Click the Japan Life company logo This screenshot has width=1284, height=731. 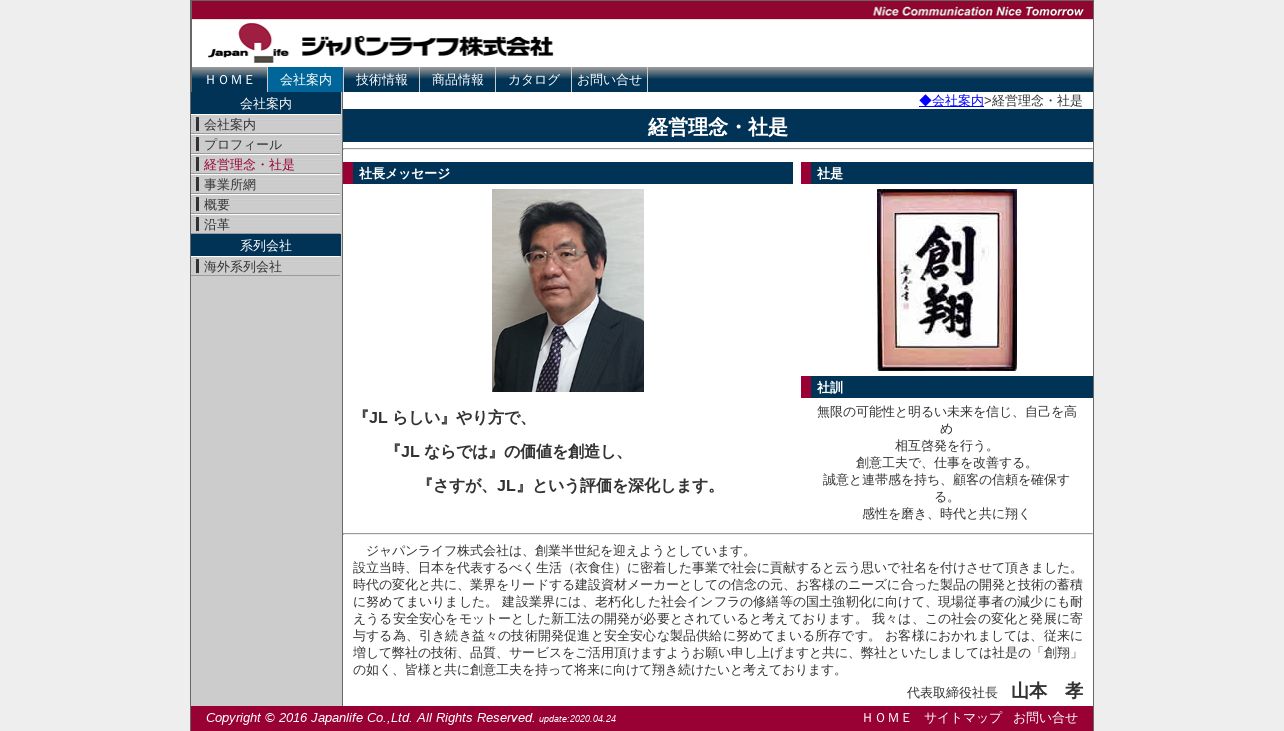380,43
